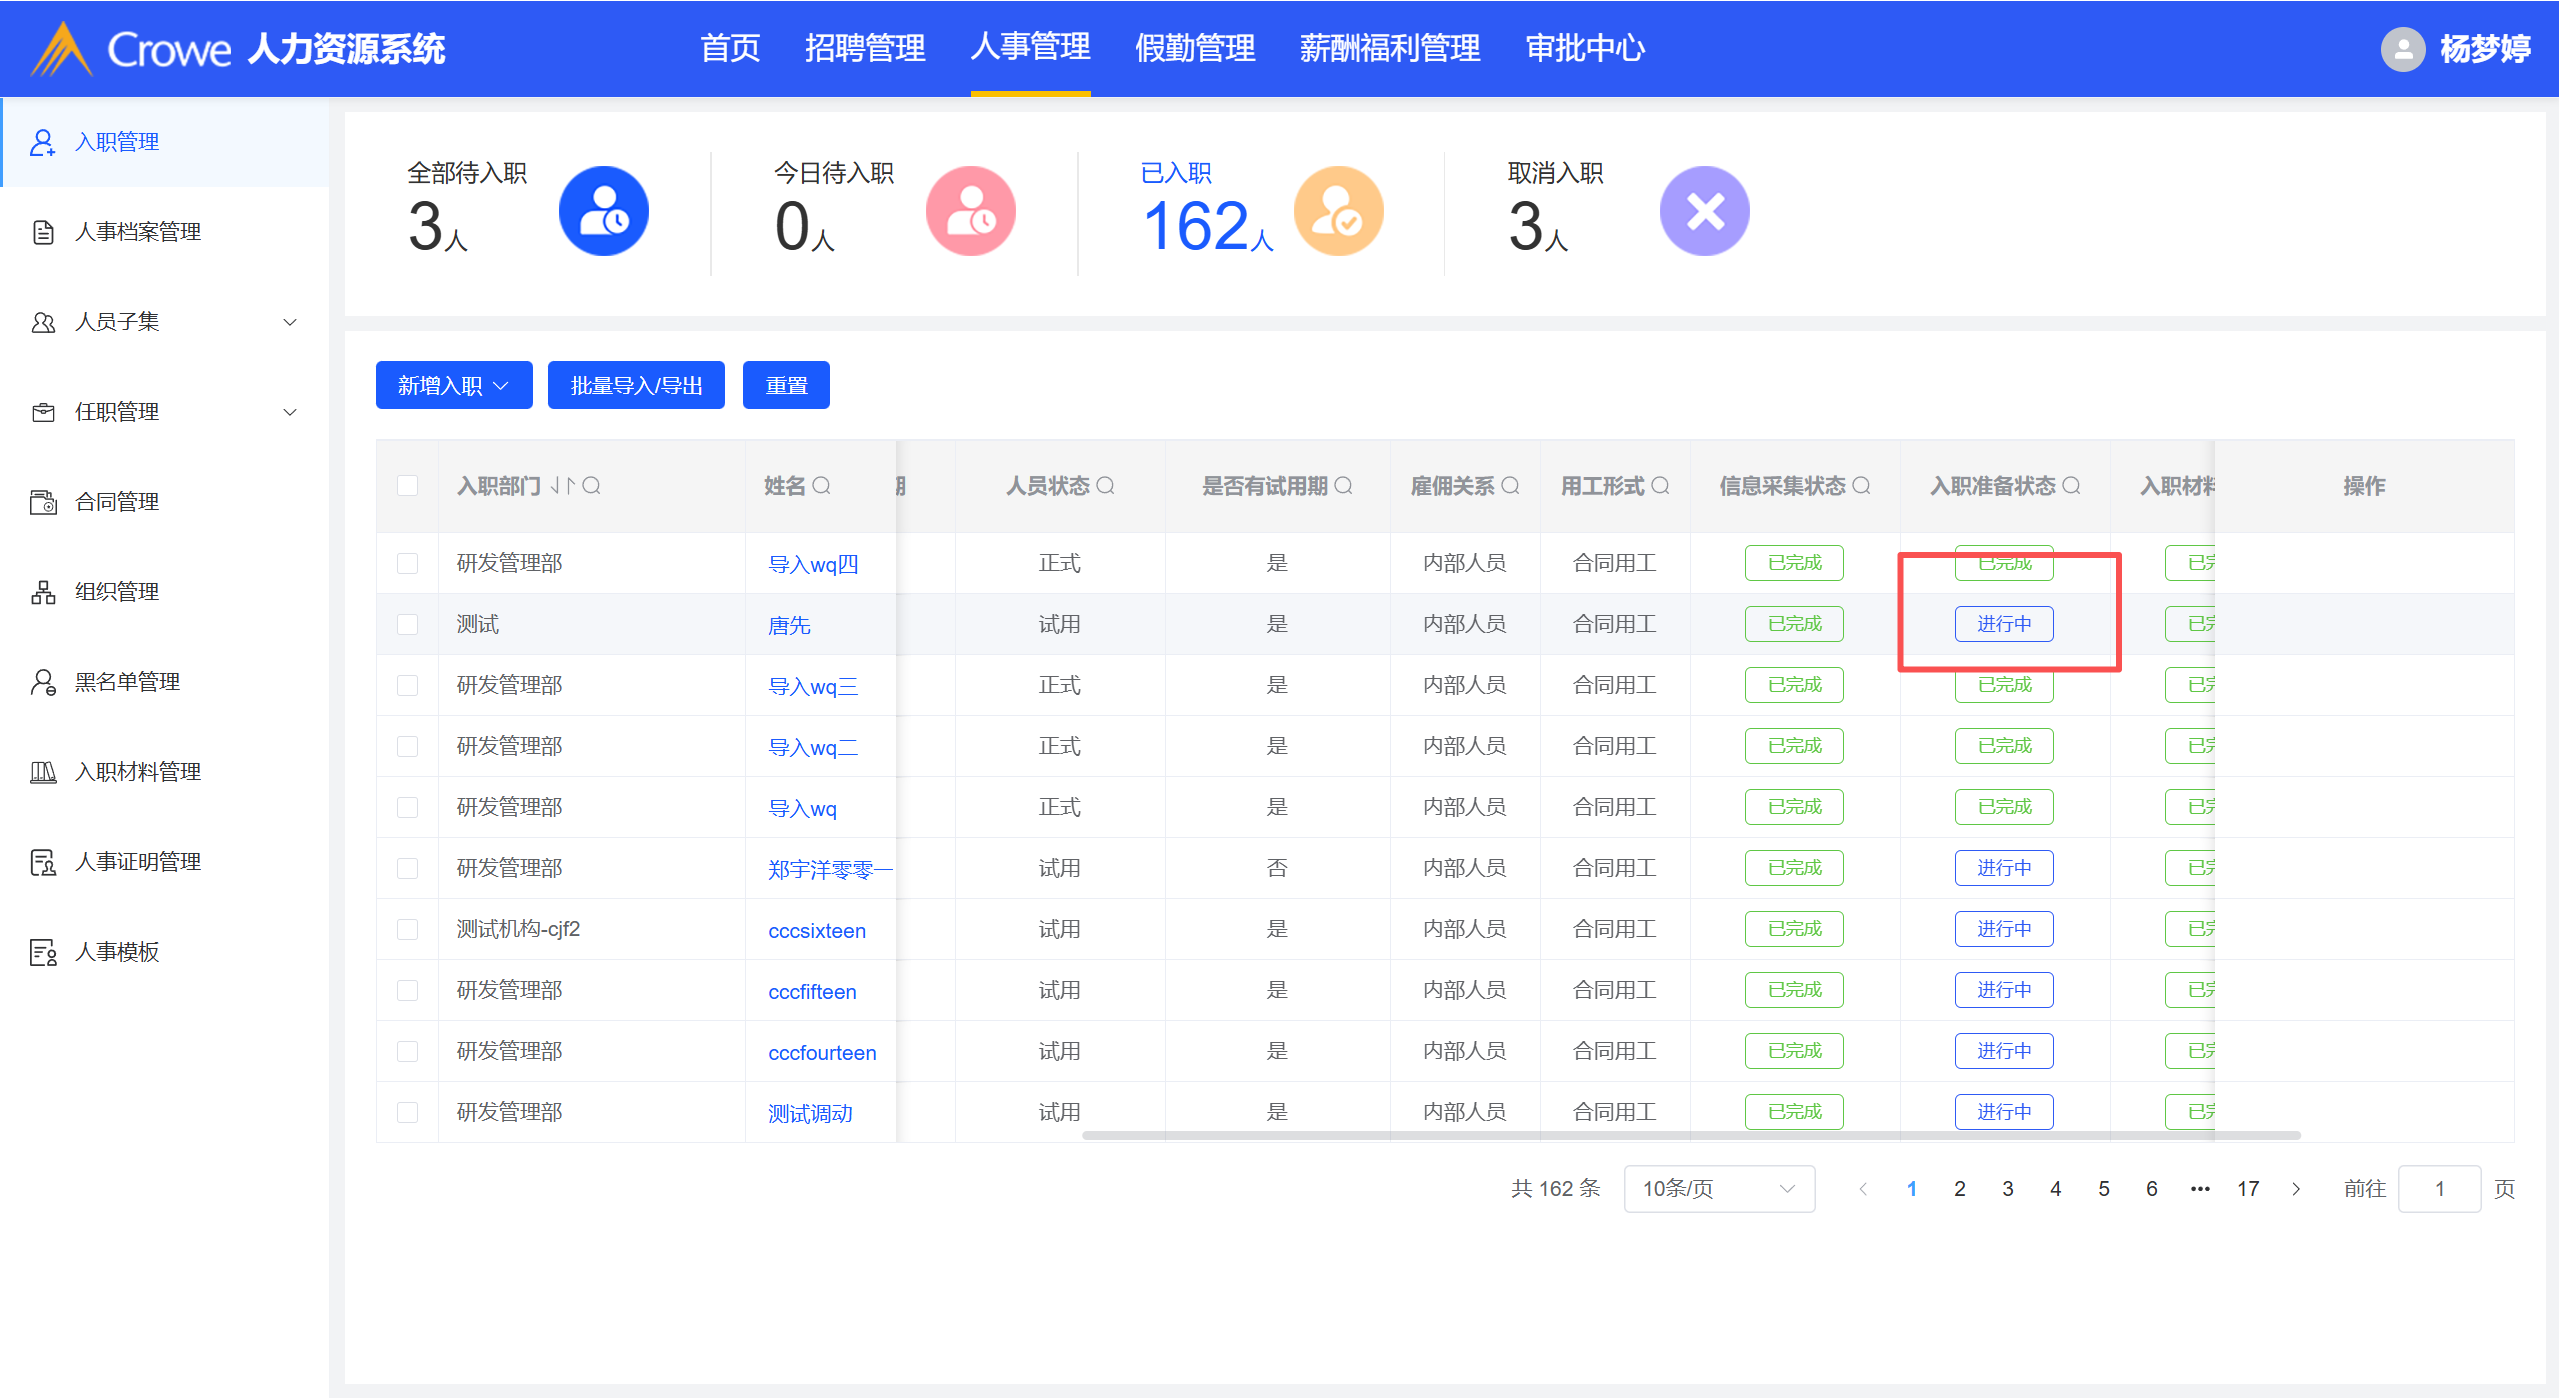Screen dimensions: 2559x1398
Task: Toggle the select-all checkbox in table header
Action: pos(408,486)
